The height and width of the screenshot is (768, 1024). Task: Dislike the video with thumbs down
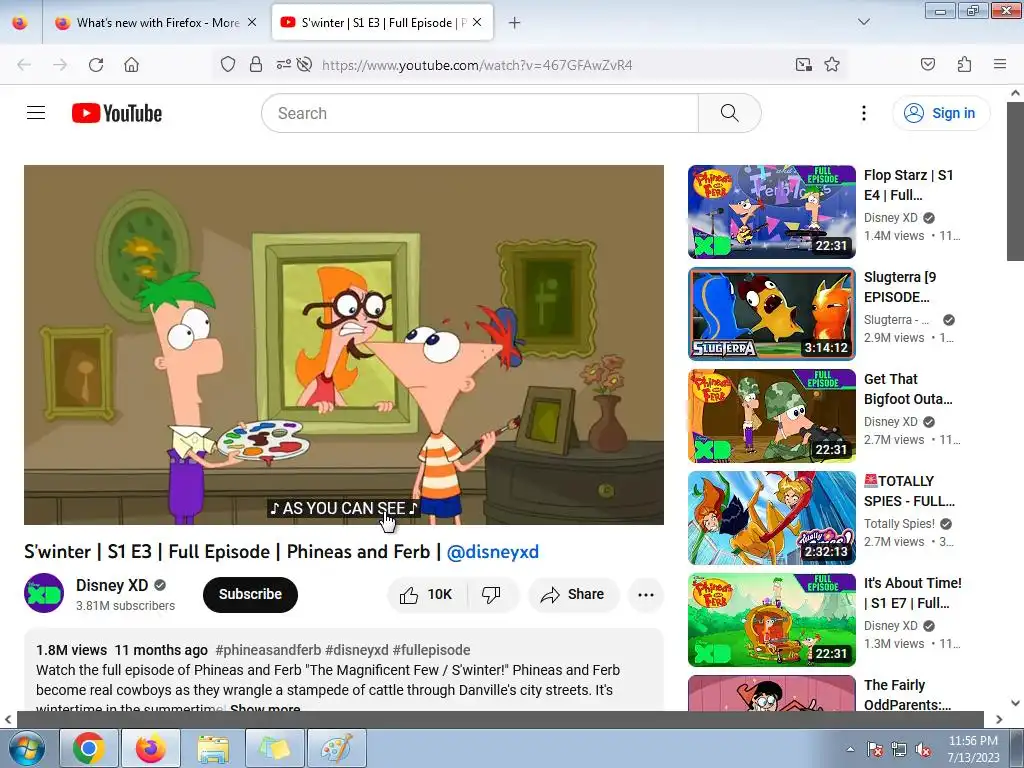(x=491, y=594)
